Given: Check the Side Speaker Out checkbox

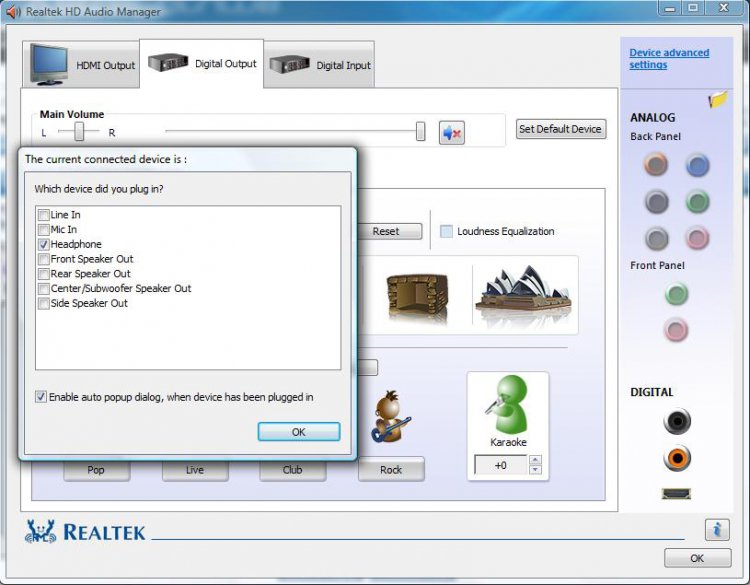Looking at the screenshot, I should point(44,304).
